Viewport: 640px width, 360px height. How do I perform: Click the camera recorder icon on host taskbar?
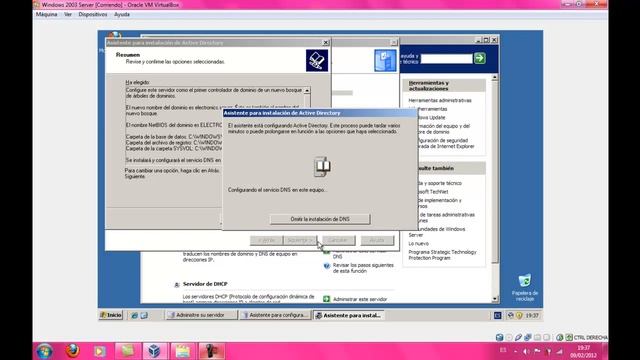click(x=211, y=351)
